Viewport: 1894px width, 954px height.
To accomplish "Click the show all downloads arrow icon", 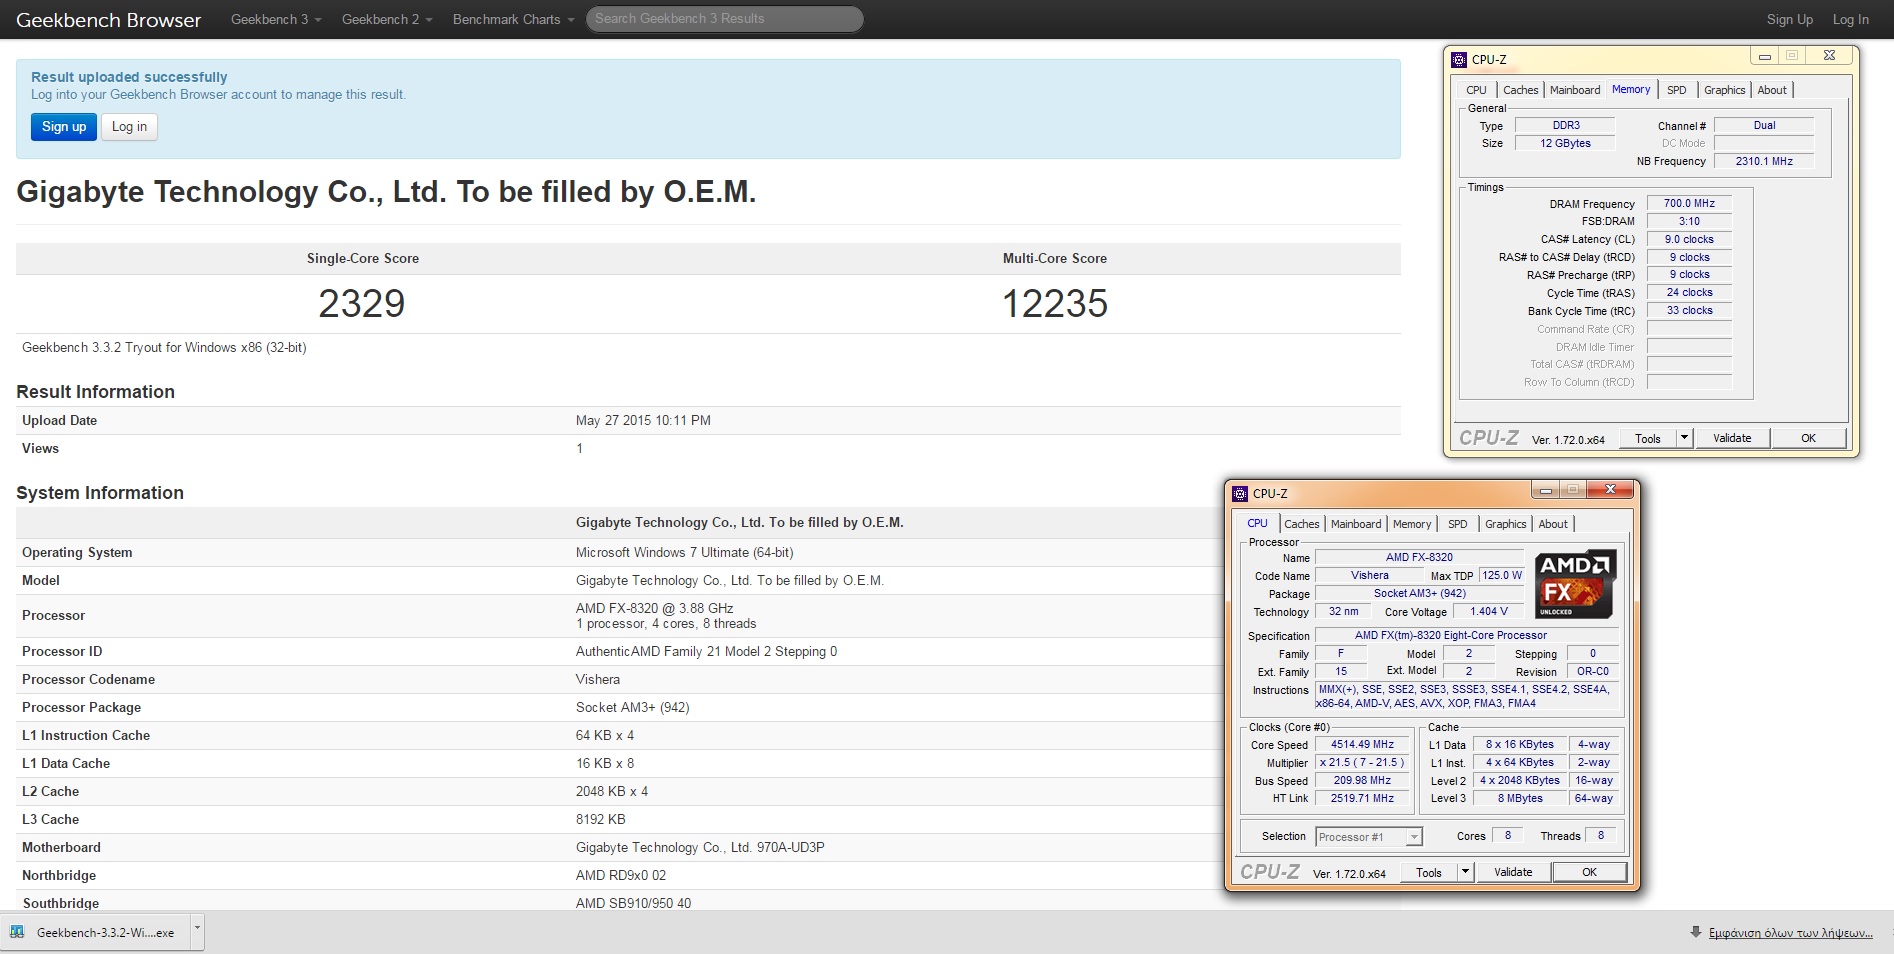I will tap(1695, 932).
